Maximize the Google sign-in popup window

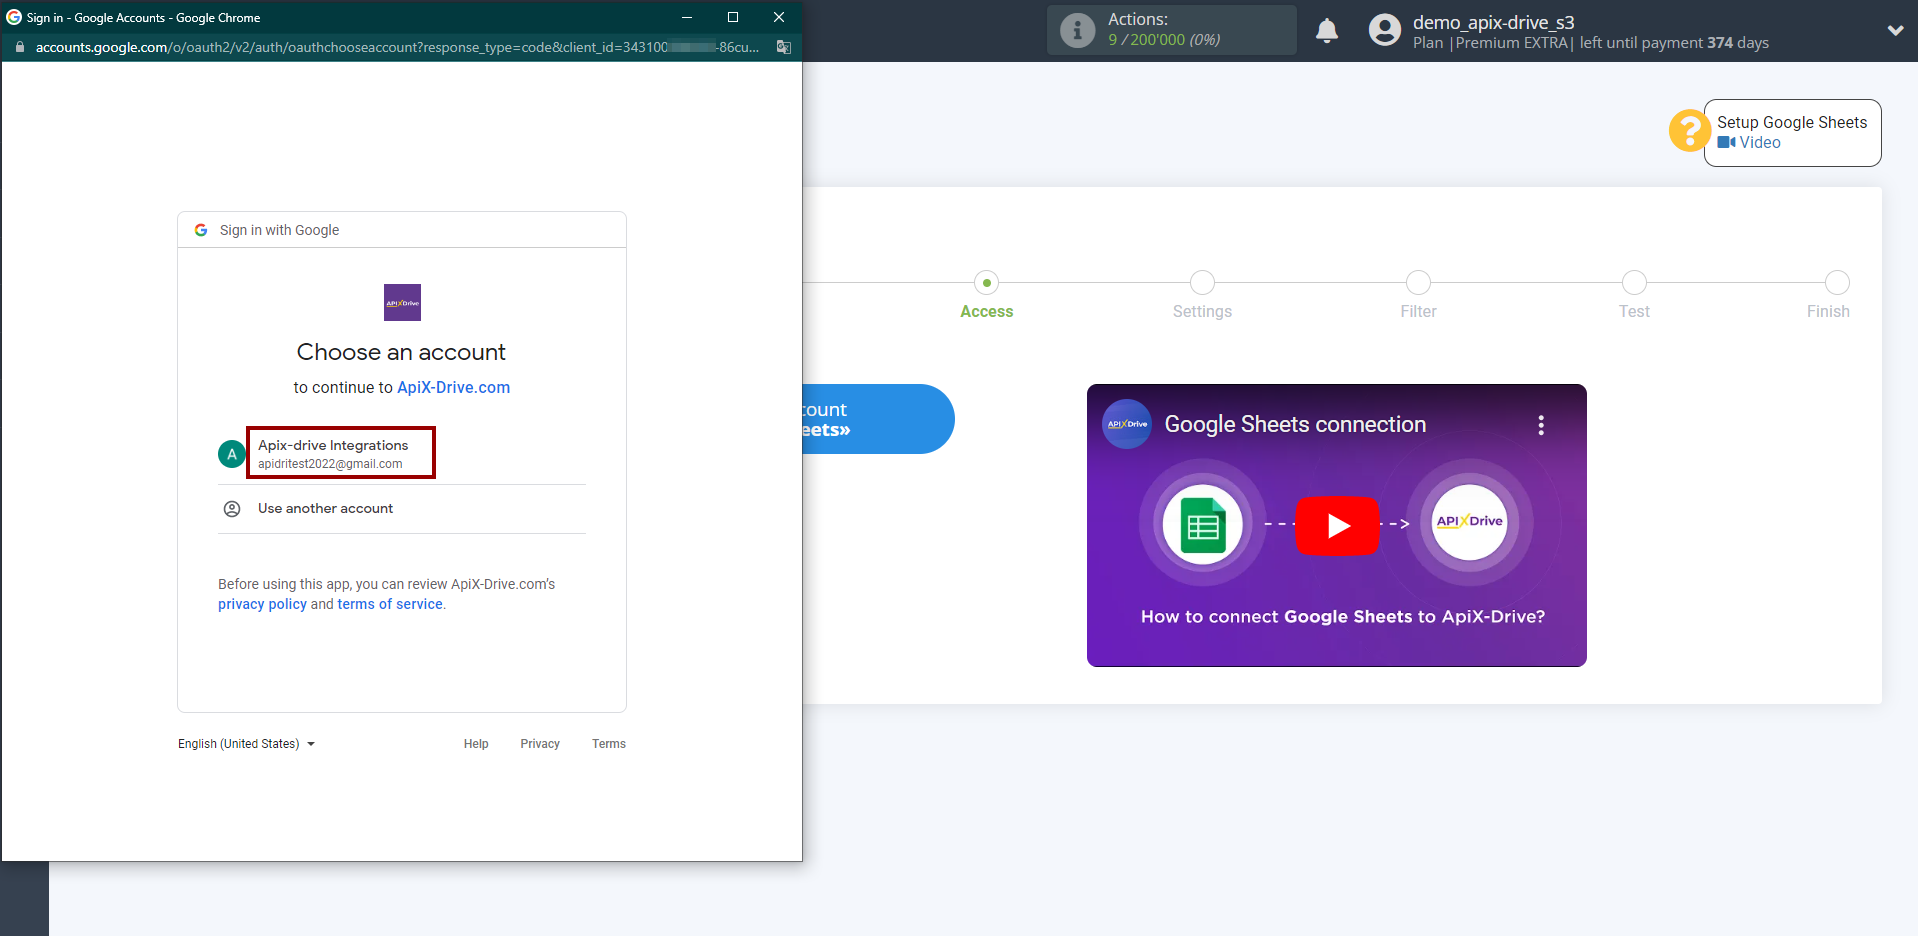point(733,17)
